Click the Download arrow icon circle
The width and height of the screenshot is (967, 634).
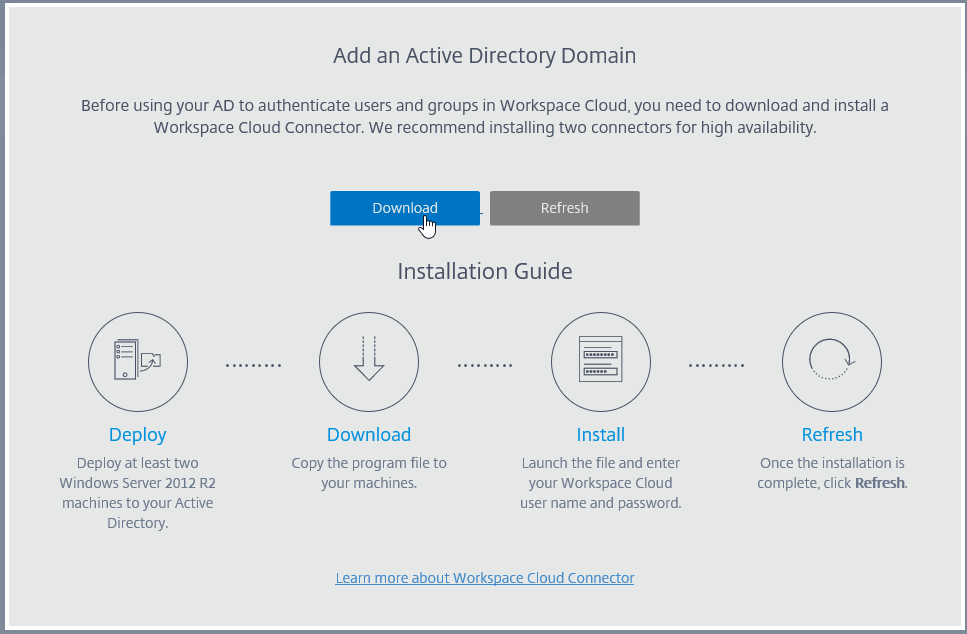369,361
